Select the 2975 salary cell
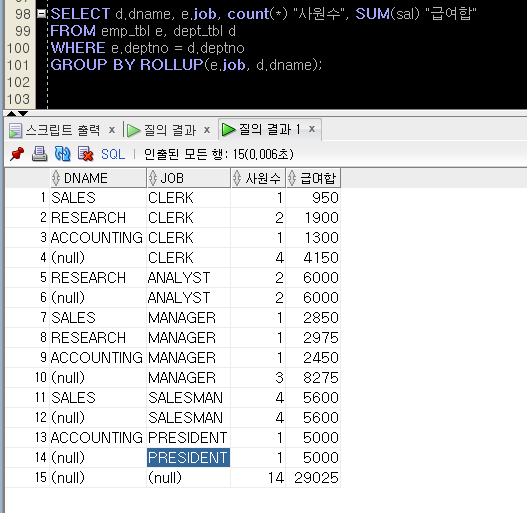 pyautogui.click(x=313, y=338)
